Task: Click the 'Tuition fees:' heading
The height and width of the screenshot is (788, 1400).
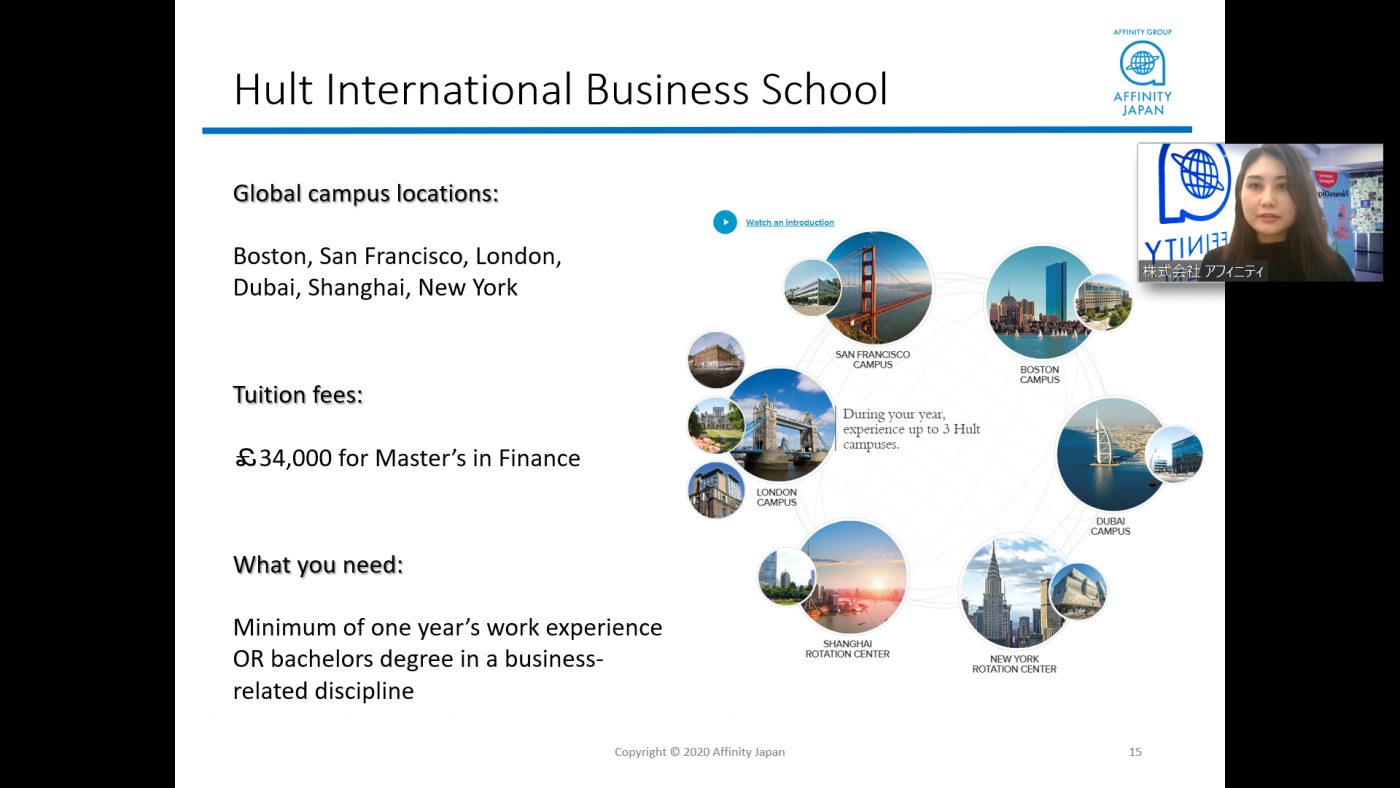Action: [x=298, y=395]
